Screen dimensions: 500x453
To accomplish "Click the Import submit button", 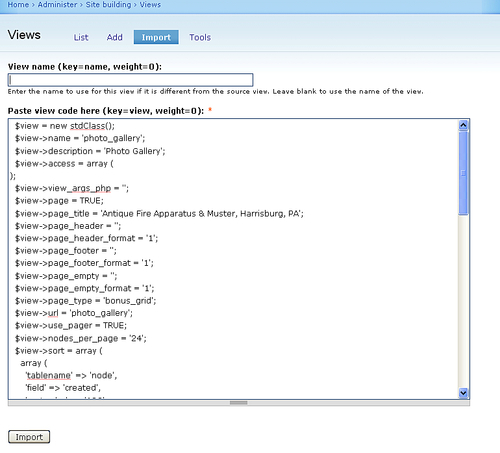I will click(x=29, y=437).
